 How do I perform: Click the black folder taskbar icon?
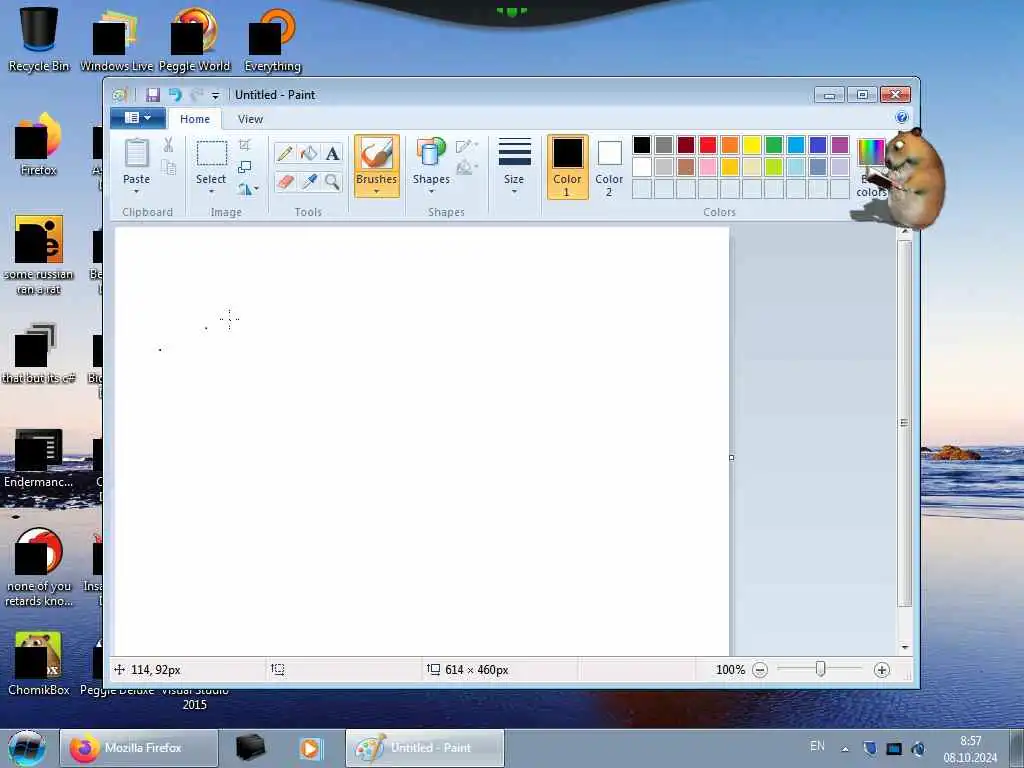coord(251,748)
